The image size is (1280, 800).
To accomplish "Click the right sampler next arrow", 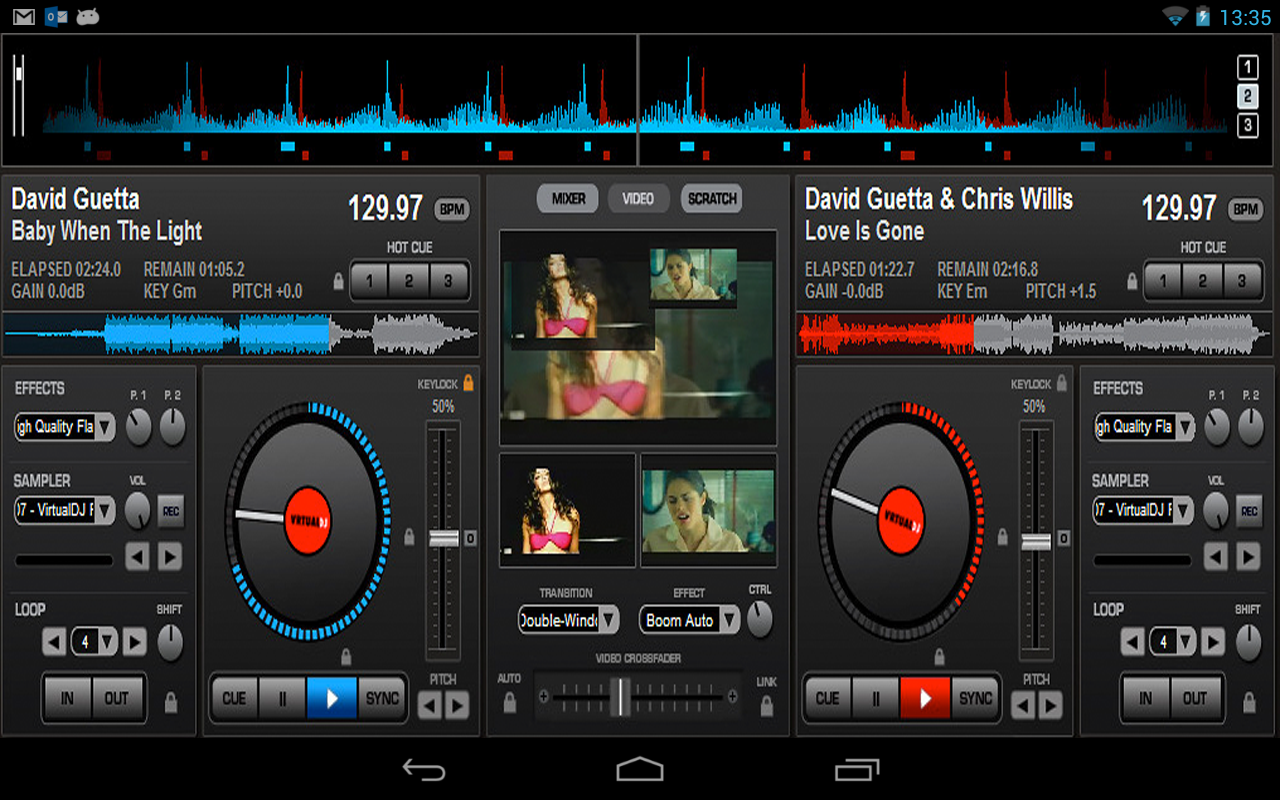I will click(1248, 556).
